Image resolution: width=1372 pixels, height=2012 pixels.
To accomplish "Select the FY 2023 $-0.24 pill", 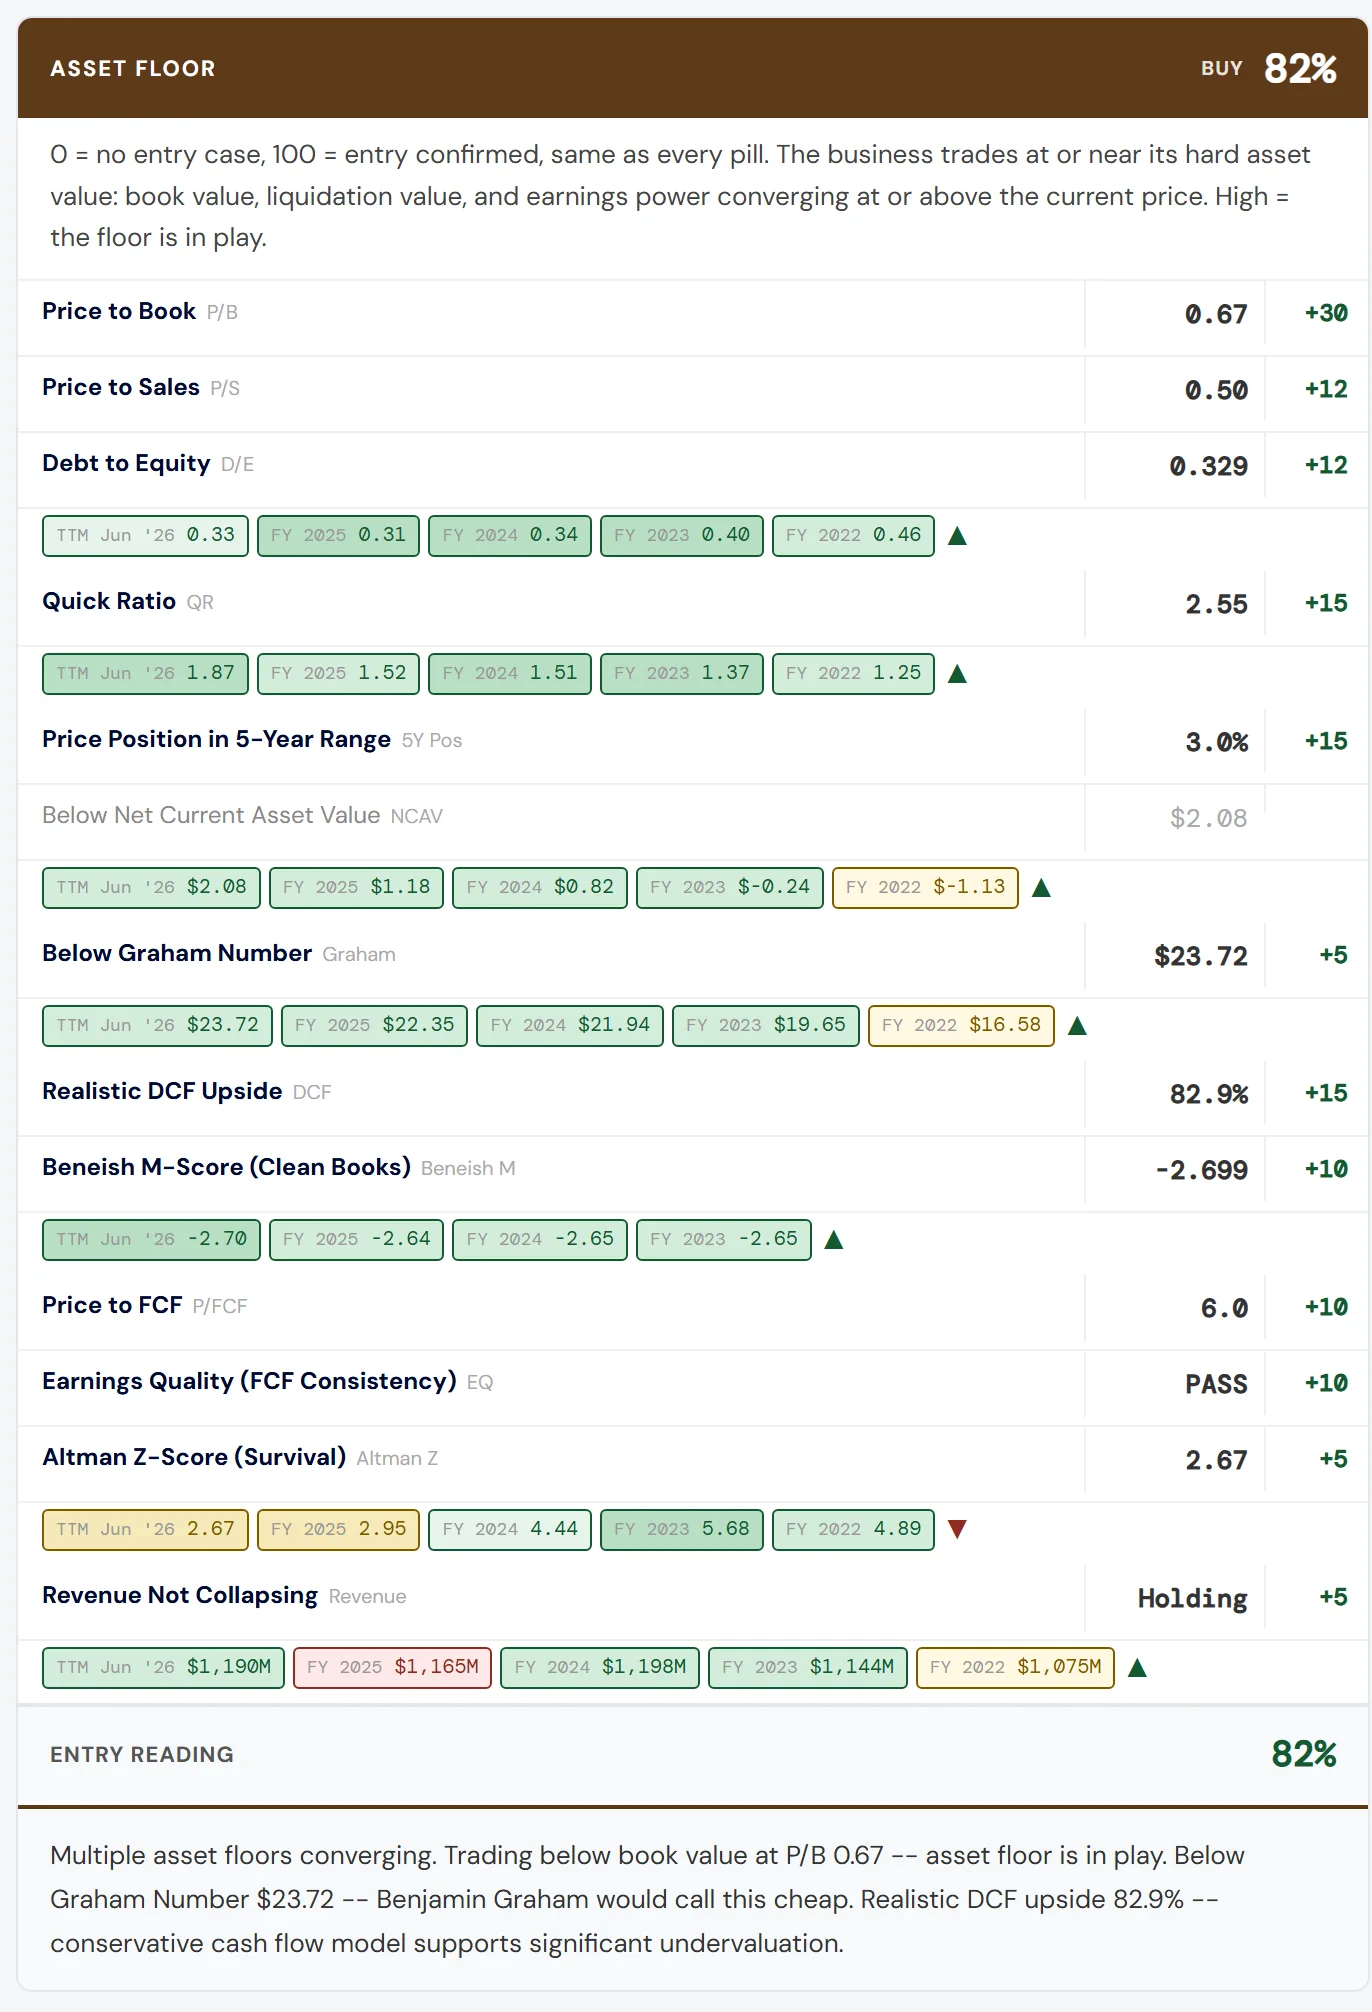I will click(729, 888).
